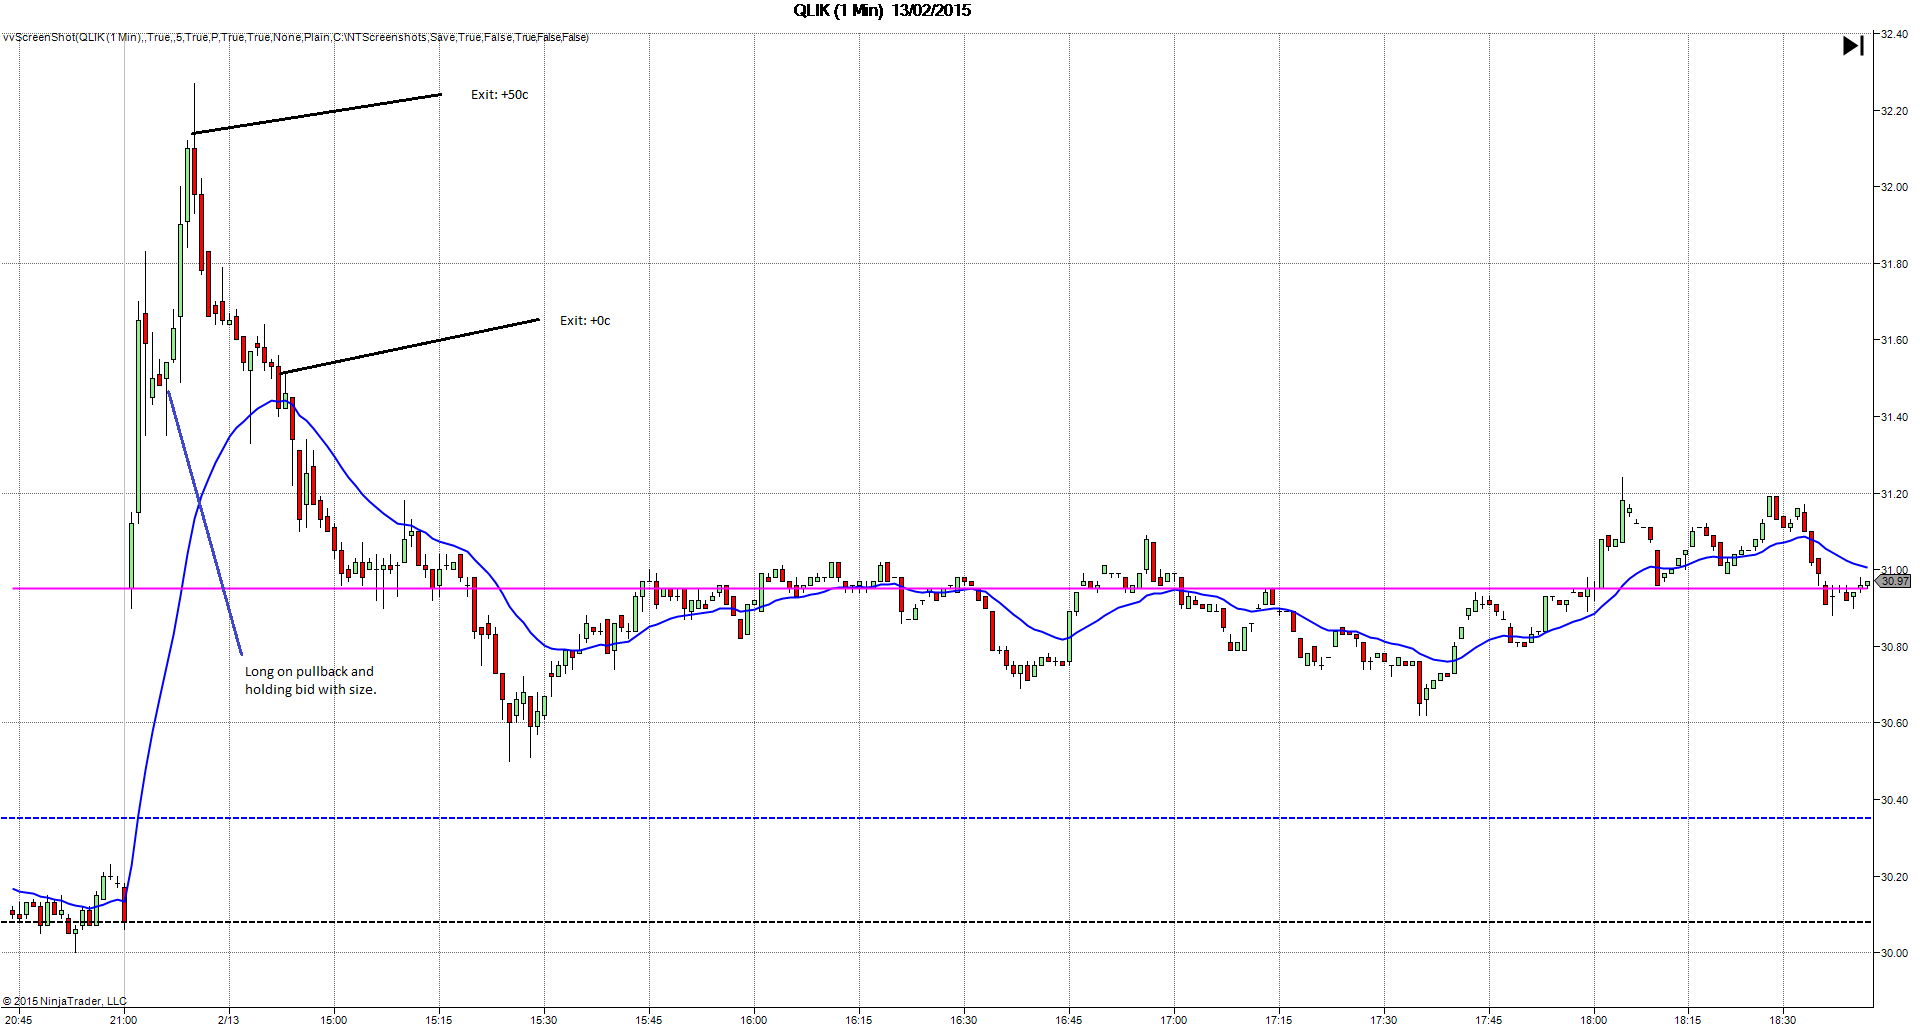Click the 18:15 time axis label

1688,1020
